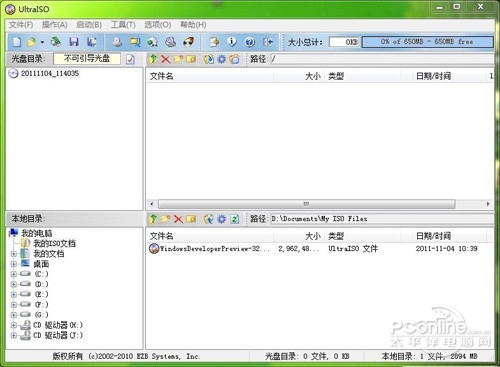
Task: Click the Save As icon
Action: pyautogui.click(x=92, y=42)
